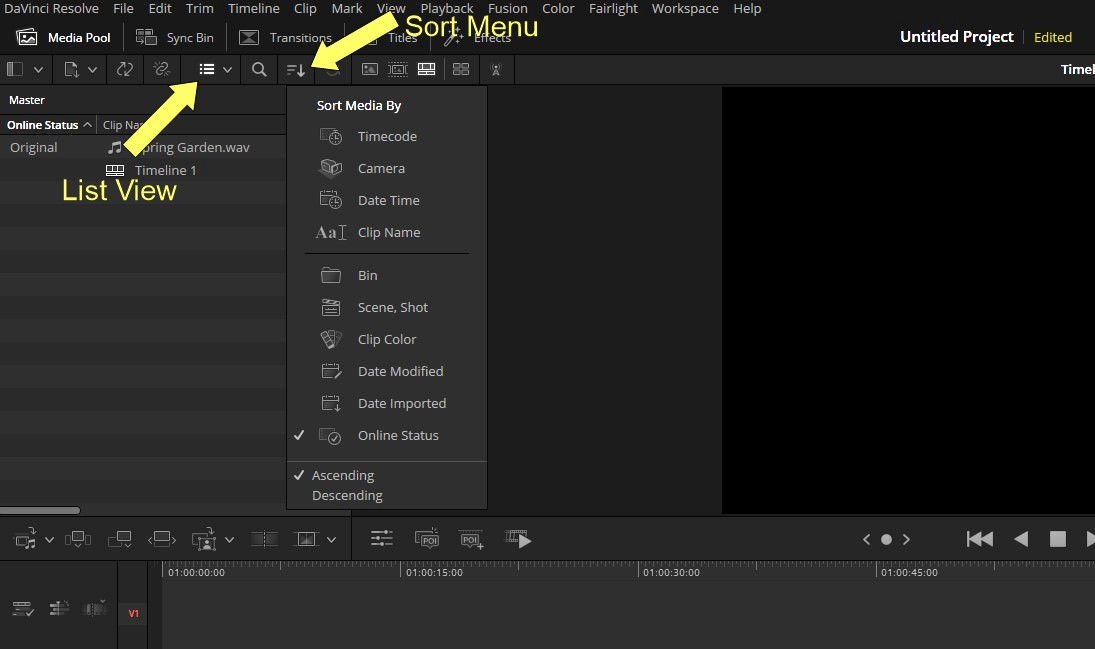
Task: Expand the List View mode dropdown arrow
Action: pyautogui.click(x=227, y=70)
